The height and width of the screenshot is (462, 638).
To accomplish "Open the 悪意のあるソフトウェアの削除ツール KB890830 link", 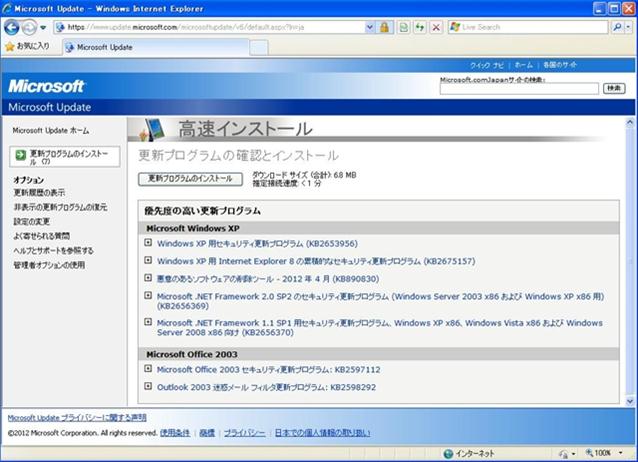I will tap(268, 279).
